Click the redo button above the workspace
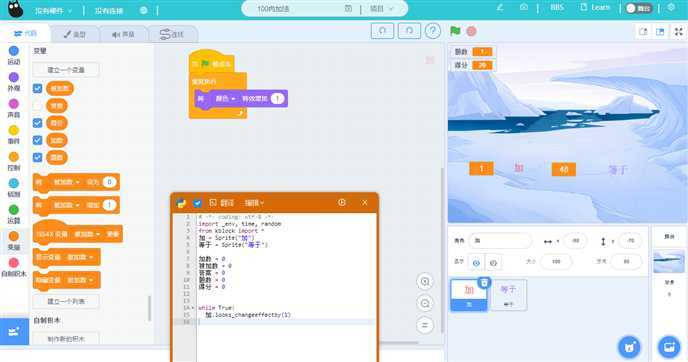 (409, 31)
